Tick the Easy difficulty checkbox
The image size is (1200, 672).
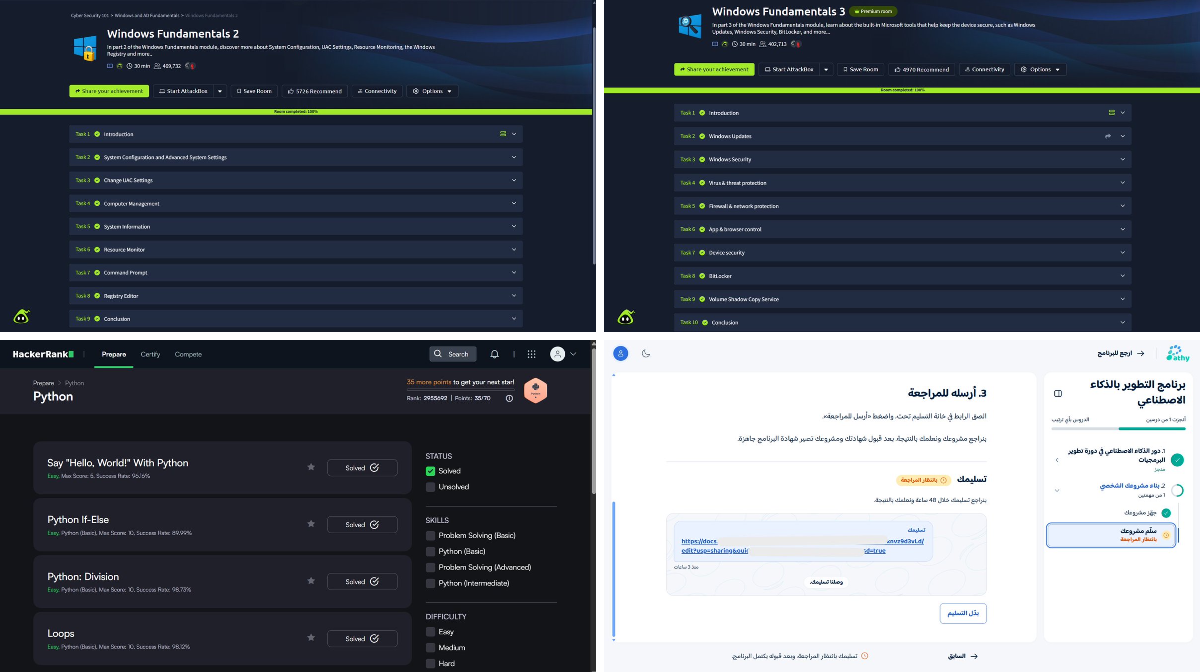pos(430,632)
